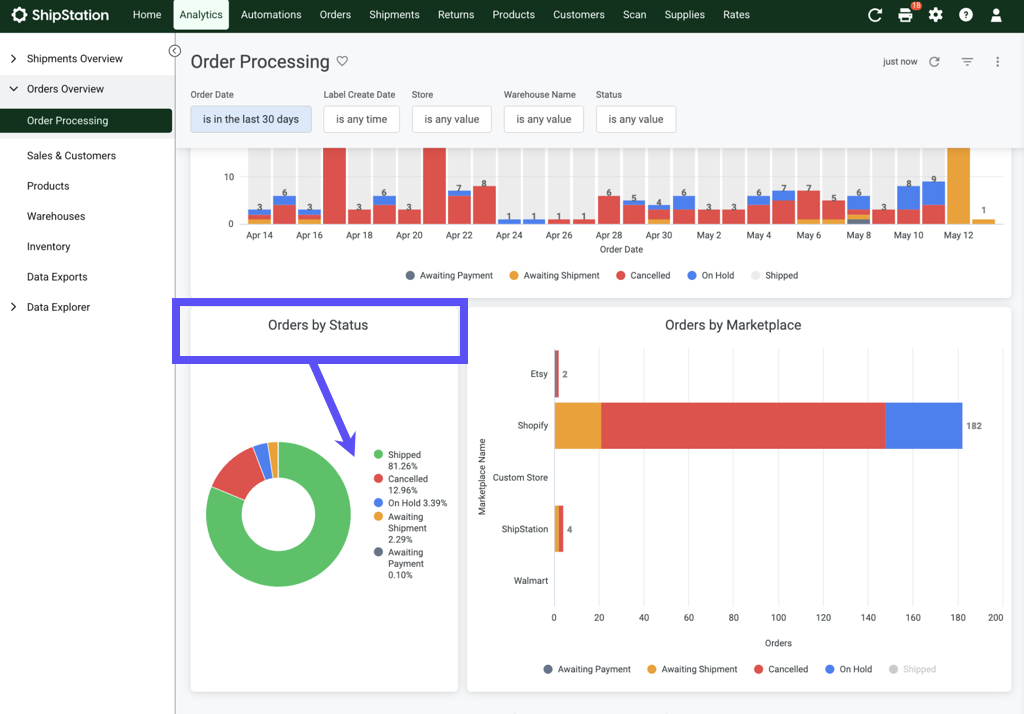Click orange May 12 bar in chart
This screenshot has width=1024, height=714.
958,186
